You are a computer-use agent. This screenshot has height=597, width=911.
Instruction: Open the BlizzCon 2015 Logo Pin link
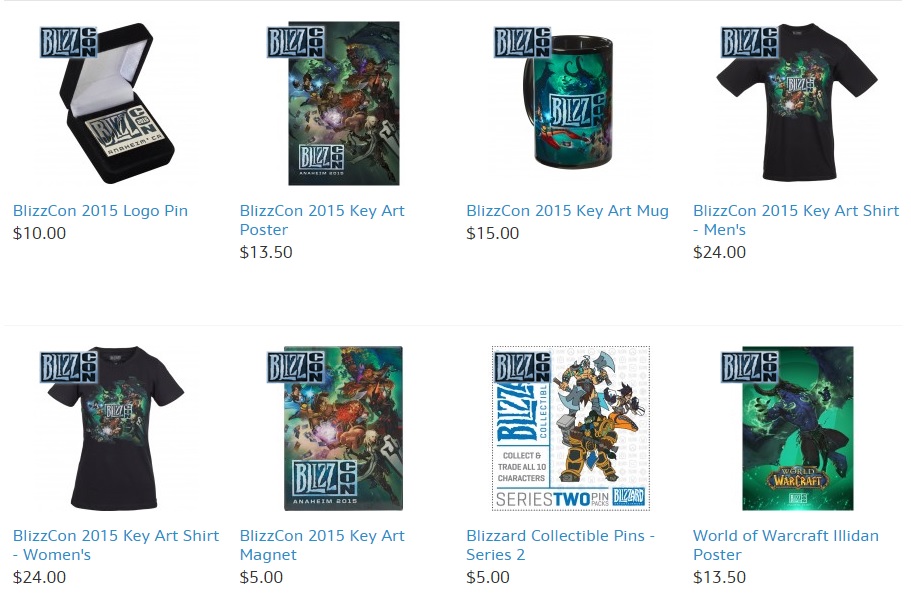pos(101,211)
